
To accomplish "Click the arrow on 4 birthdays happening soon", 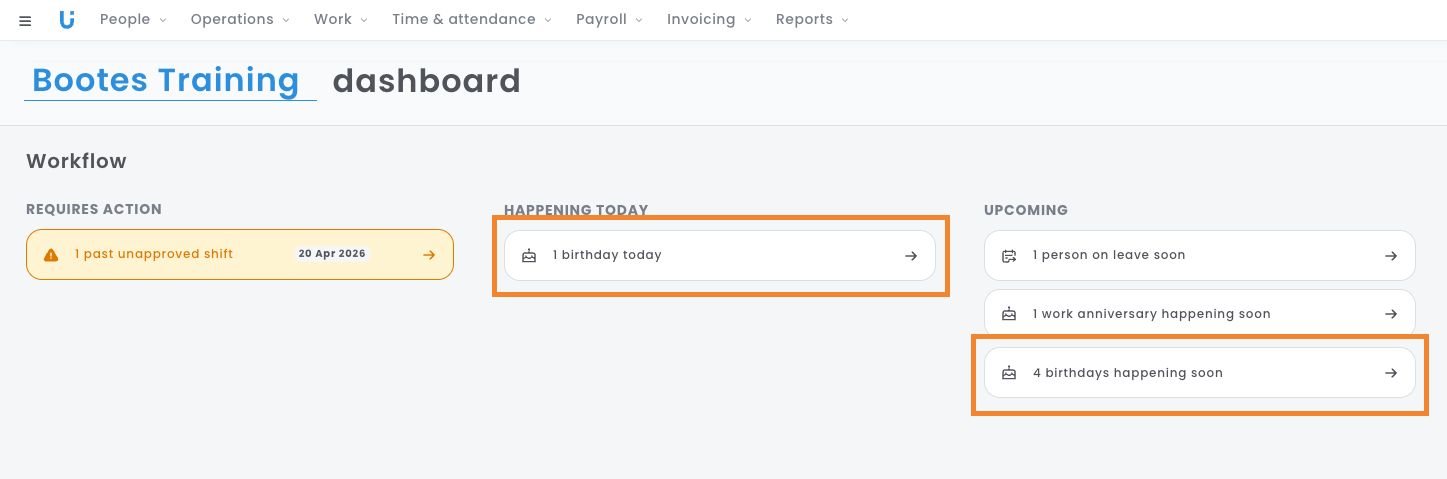I will click(x=1390, y=373).
